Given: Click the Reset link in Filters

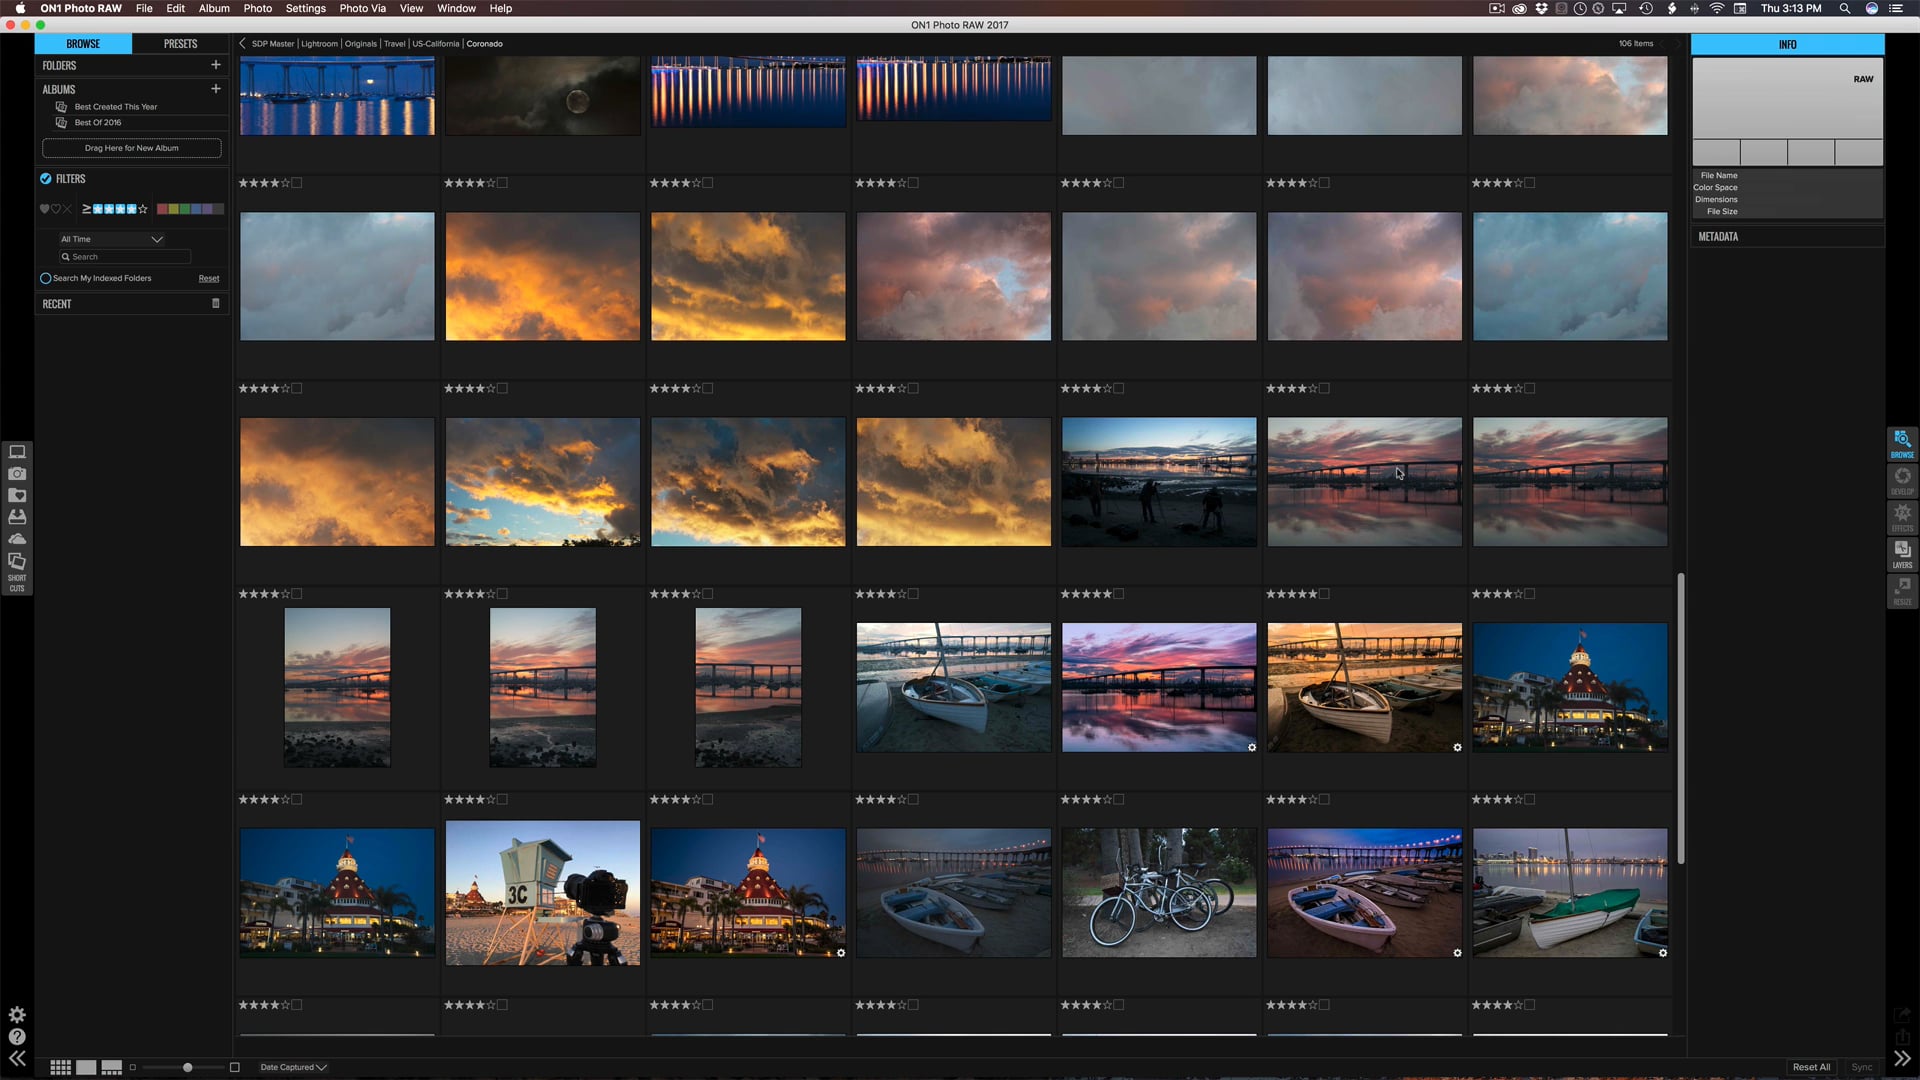Looking at the screenshot, I should 209,278.
